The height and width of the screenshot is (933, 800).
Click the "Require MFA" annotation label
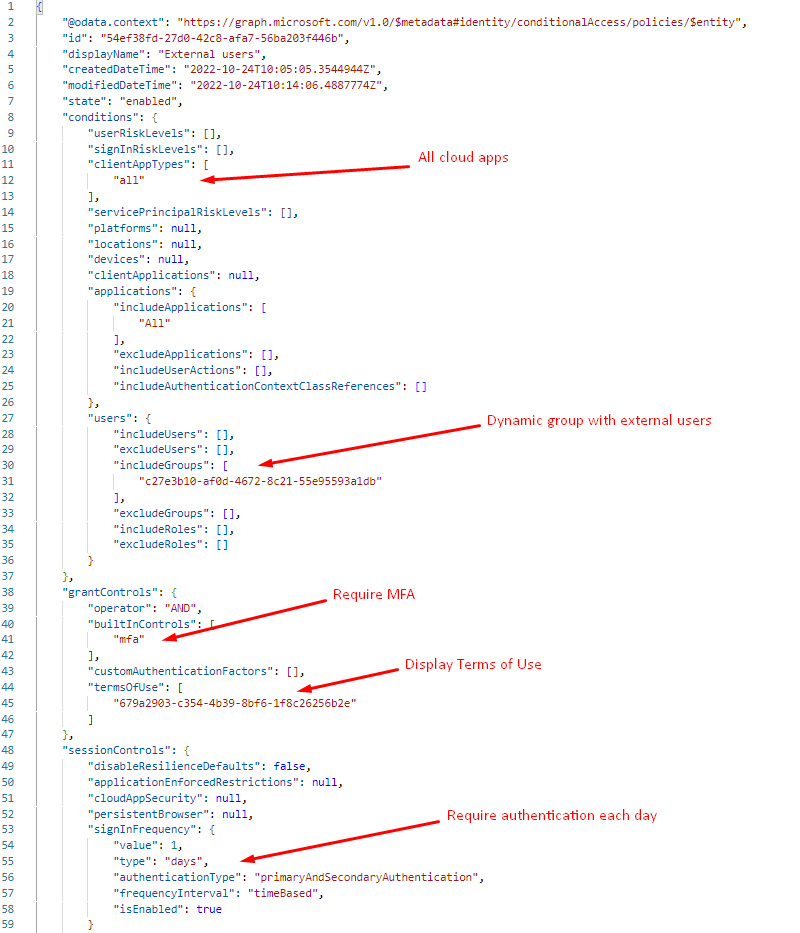(x=373, y=596)
